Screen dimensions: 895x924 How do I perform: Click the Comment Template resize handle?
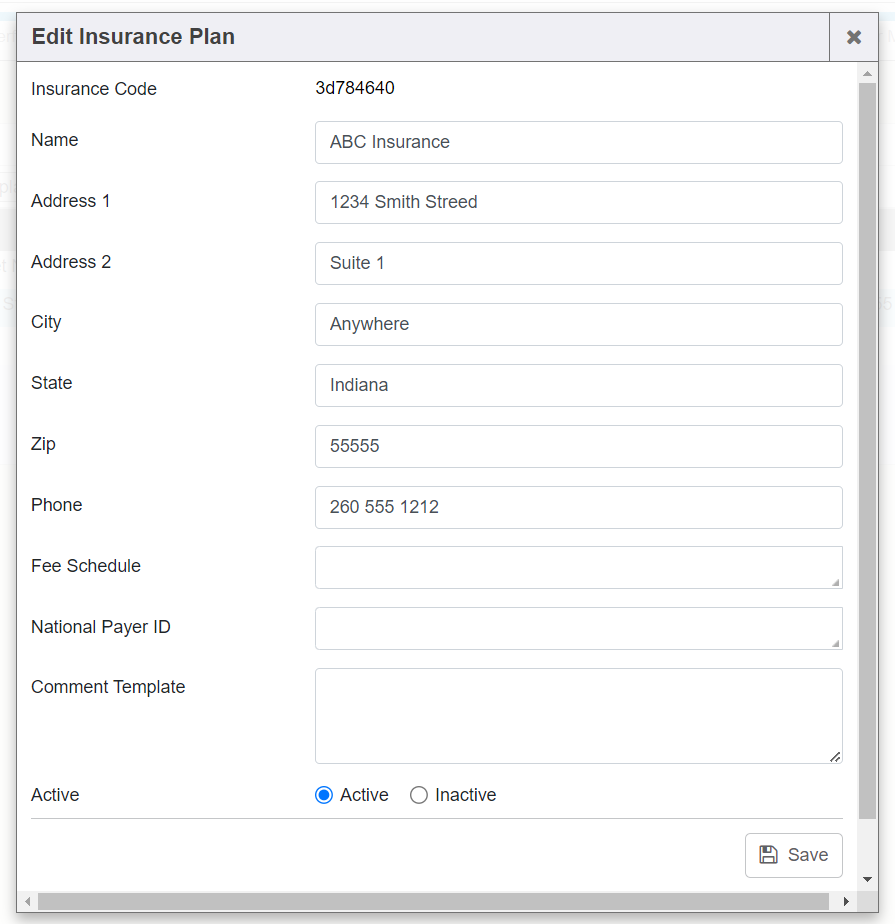click(835, 757)
